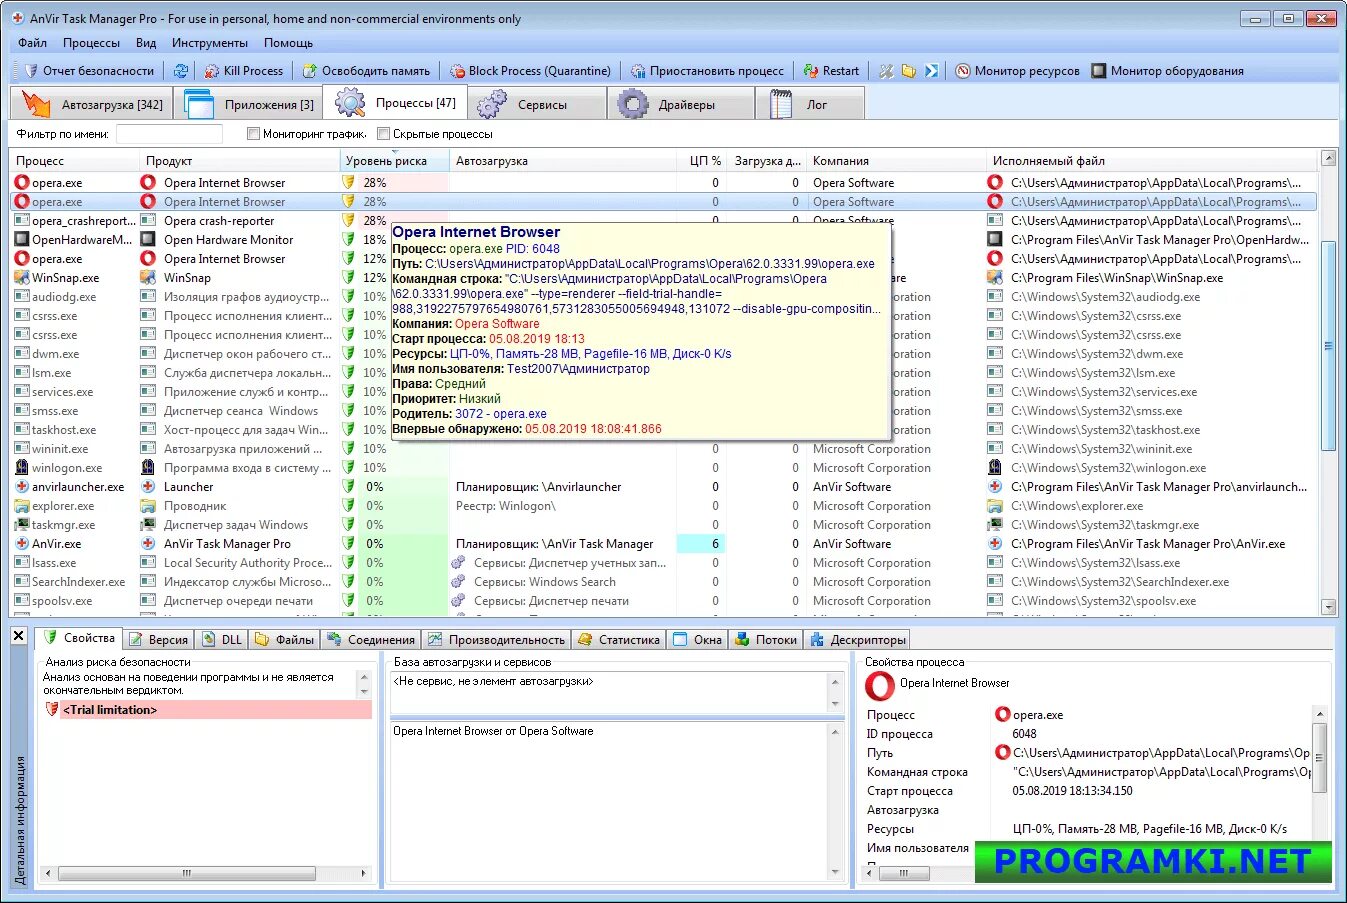
Task: Open the DLL details tab
Action: (222, 640)
